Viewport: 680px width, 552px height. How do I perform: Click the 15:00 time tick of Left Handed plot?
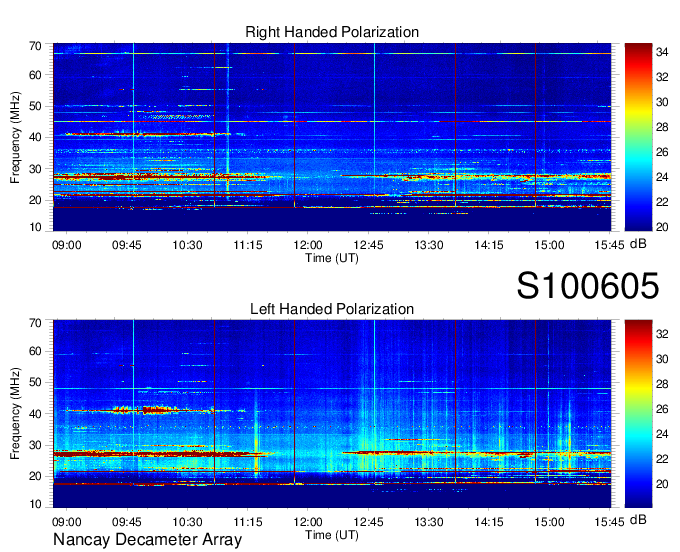pos(549,522)
